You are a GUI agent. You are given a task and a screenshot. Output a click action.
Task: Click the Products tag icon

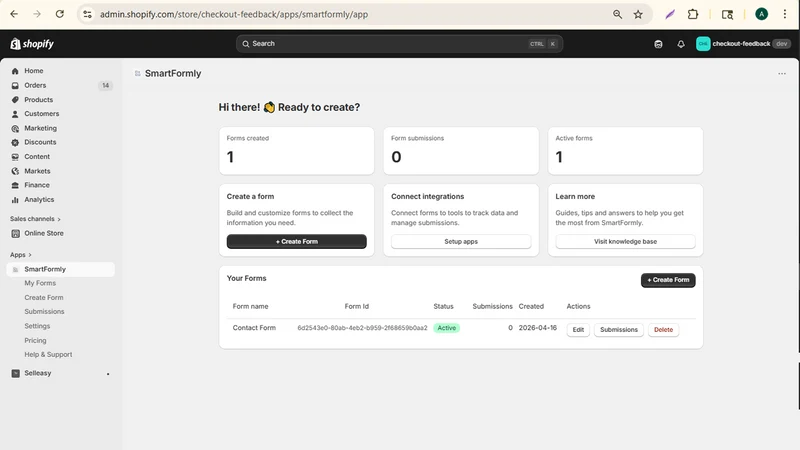(x=15, y=99)
